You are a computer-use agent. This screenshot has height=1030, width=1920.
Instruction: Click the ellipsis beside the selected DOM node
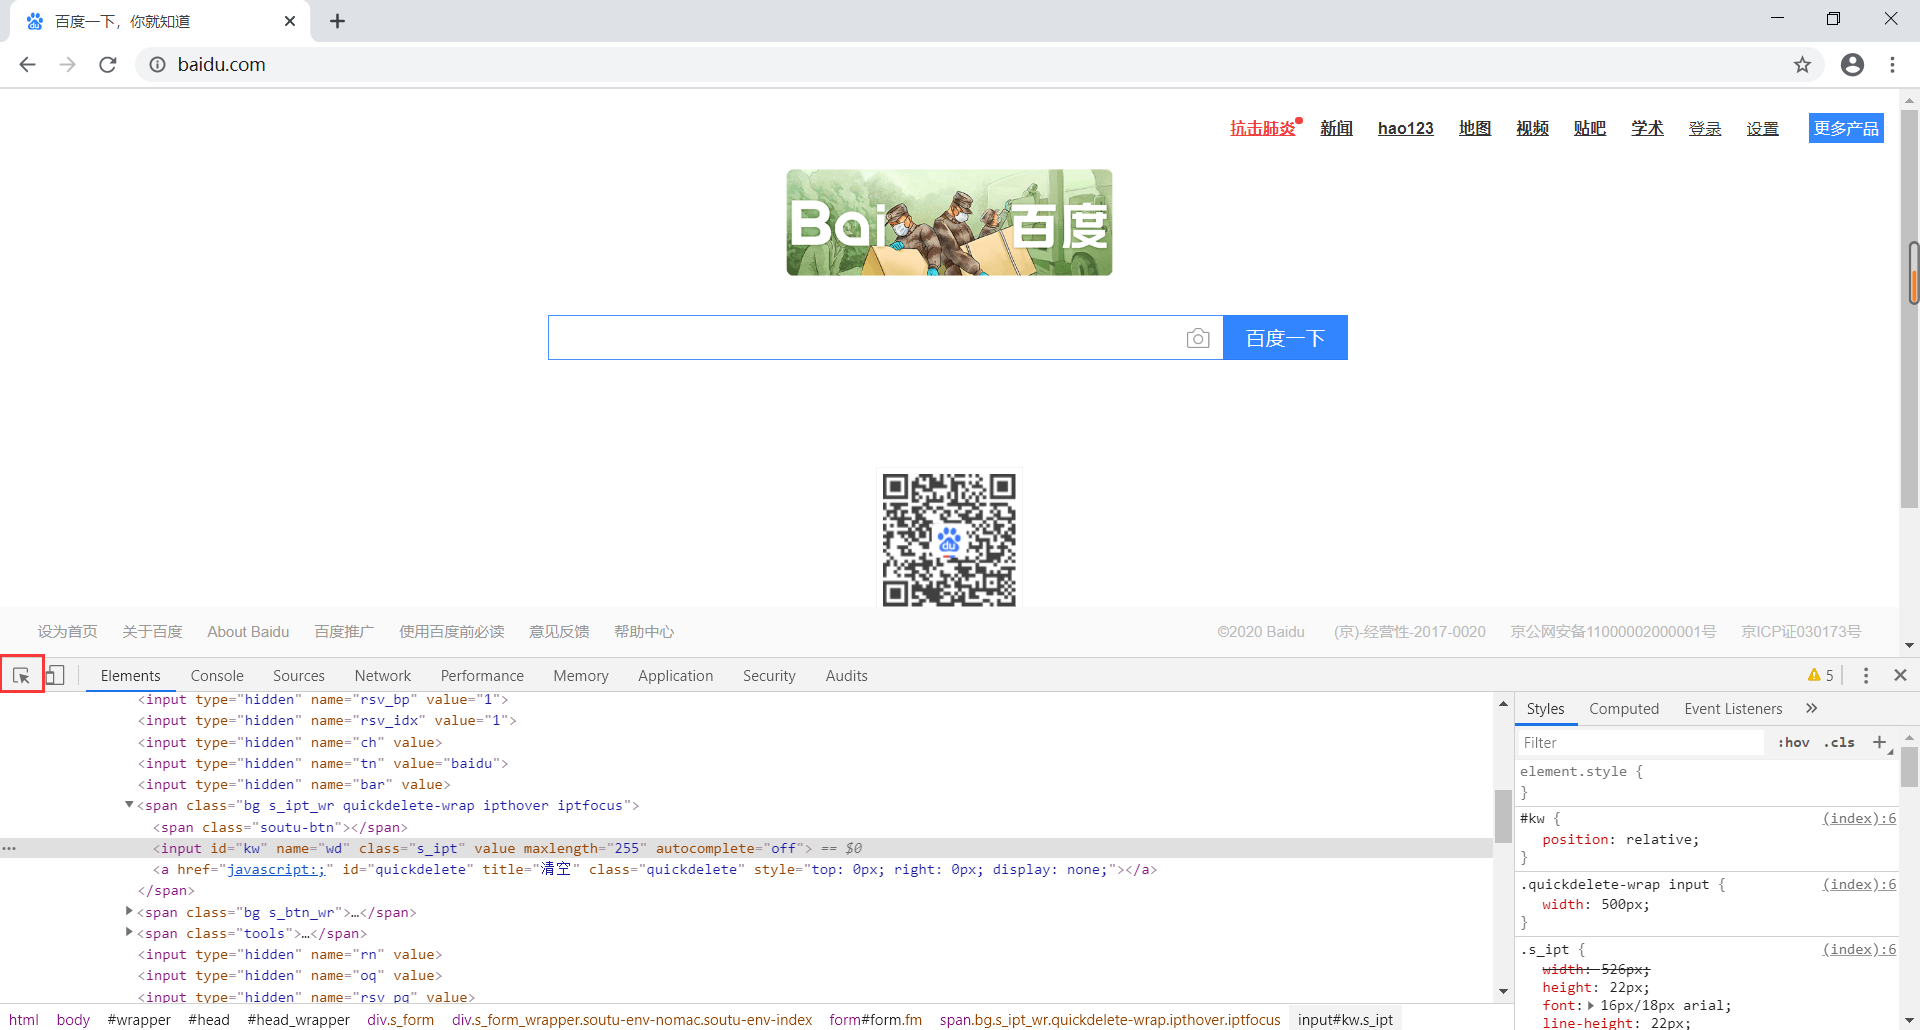click(x=9, y=848)
